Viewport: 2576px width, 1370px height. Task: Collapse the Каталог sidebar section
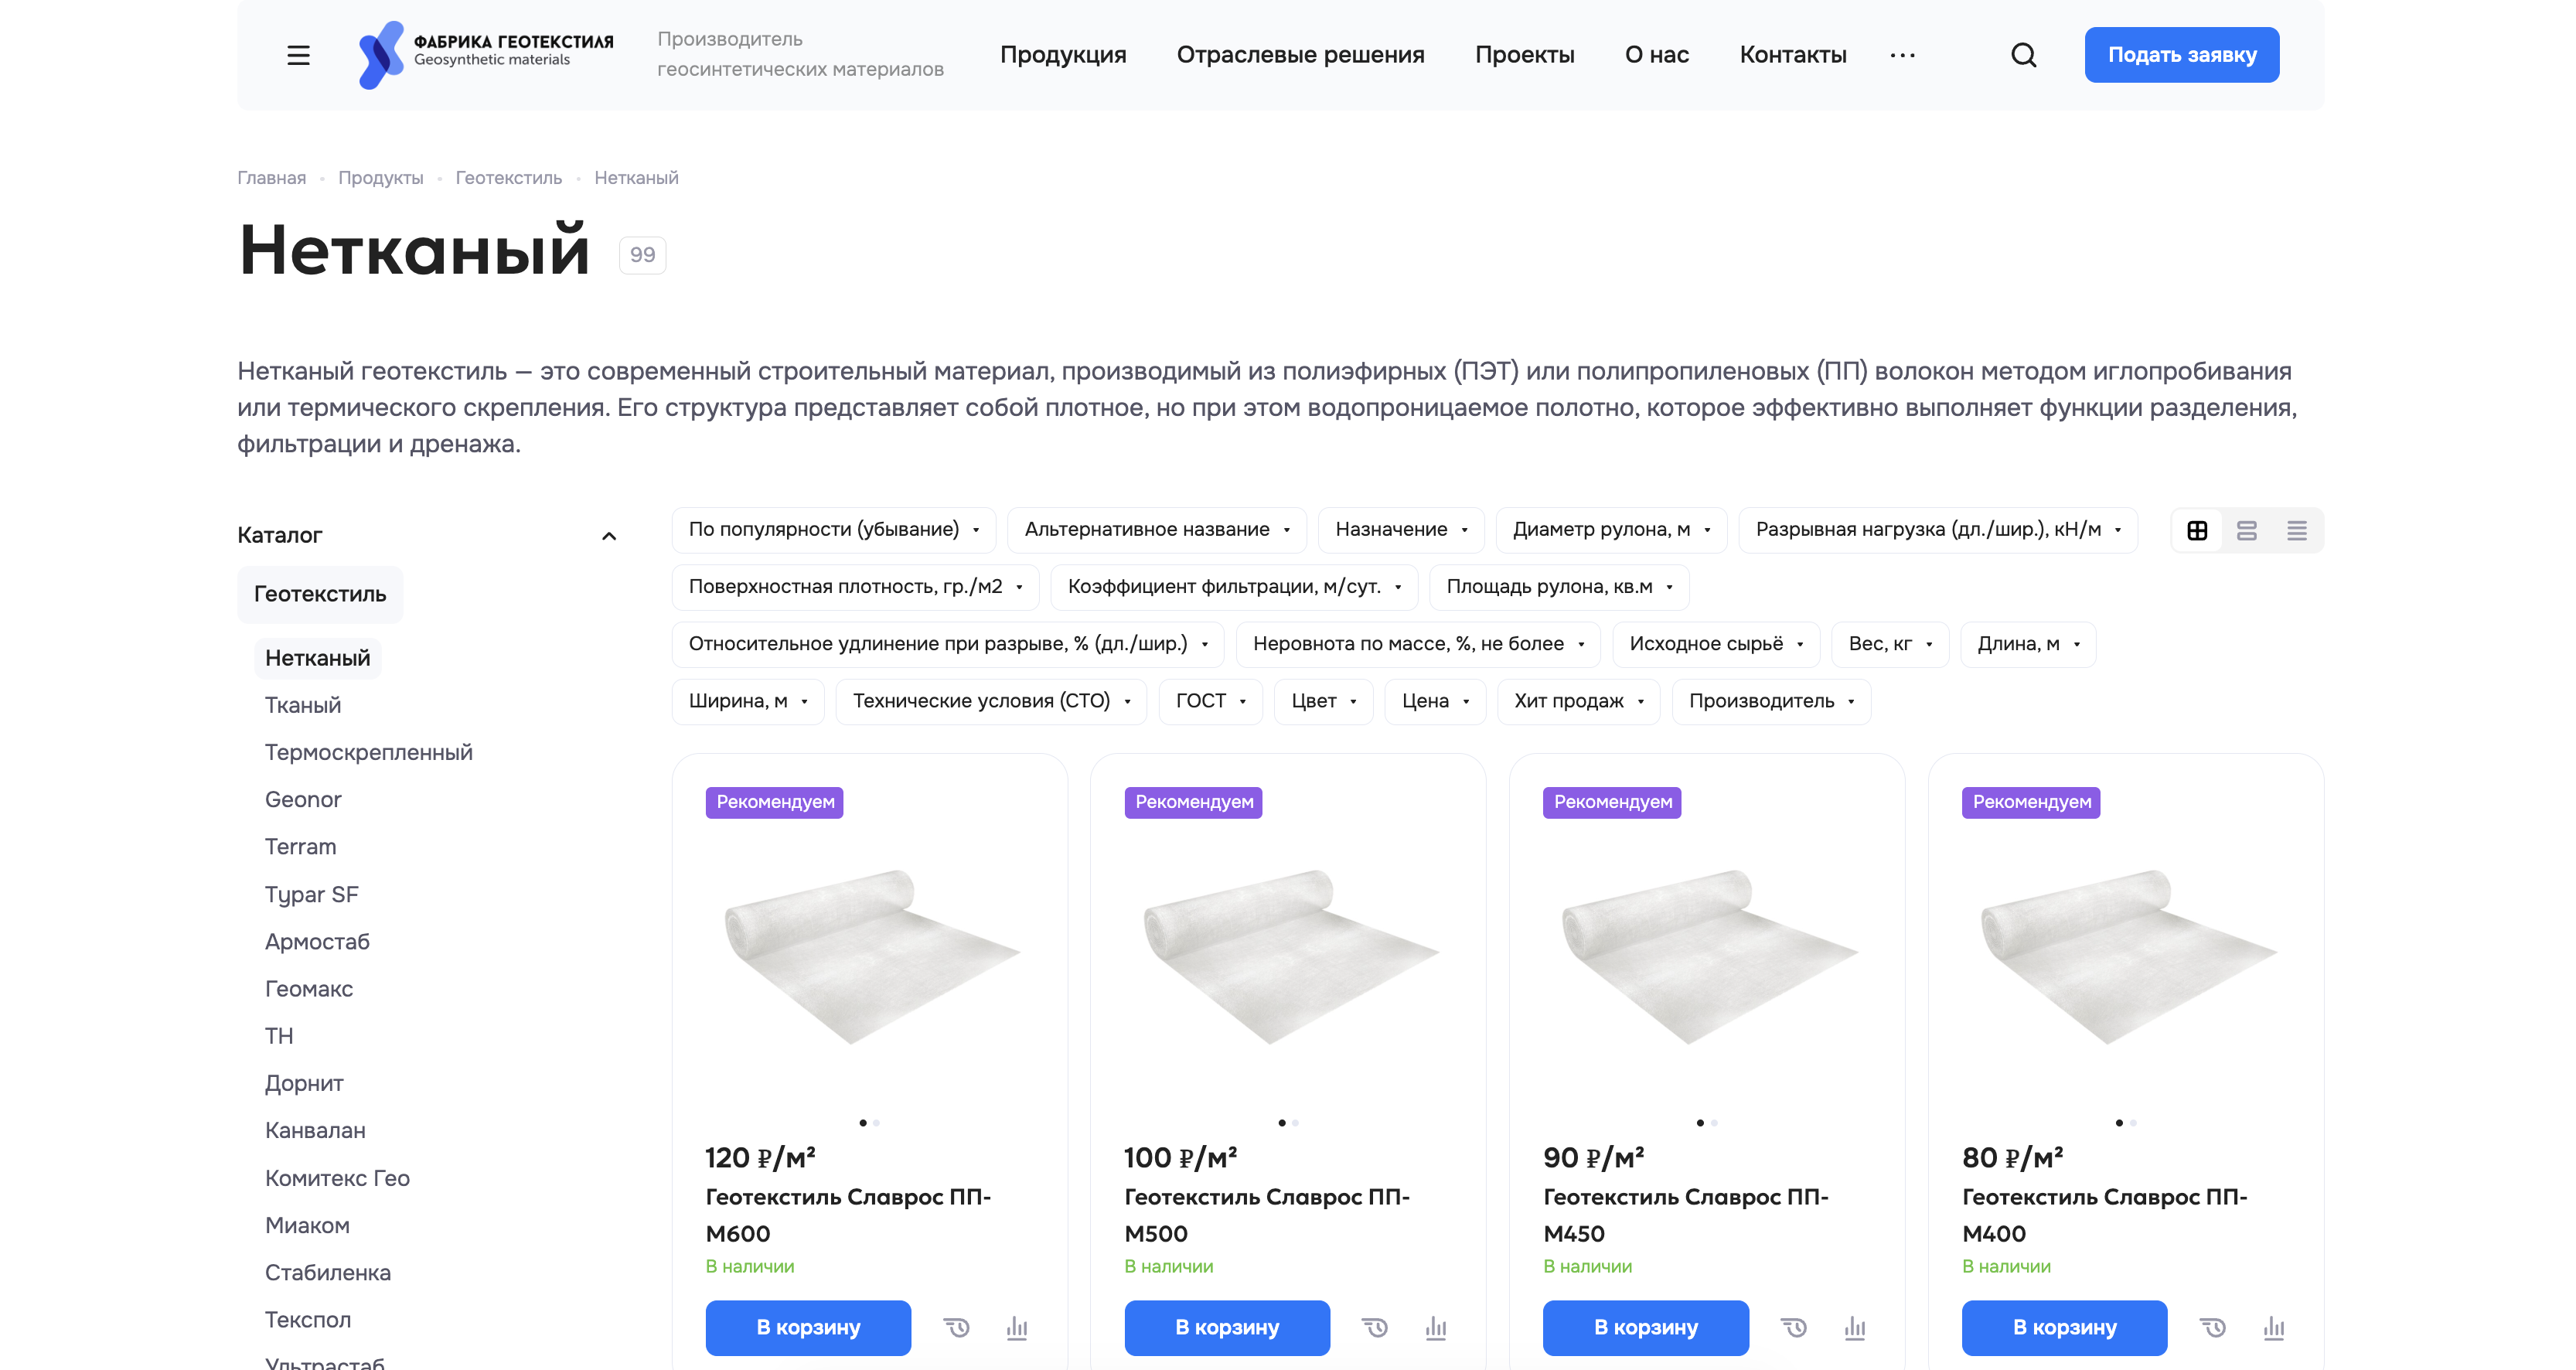click(x=610, y=535)
